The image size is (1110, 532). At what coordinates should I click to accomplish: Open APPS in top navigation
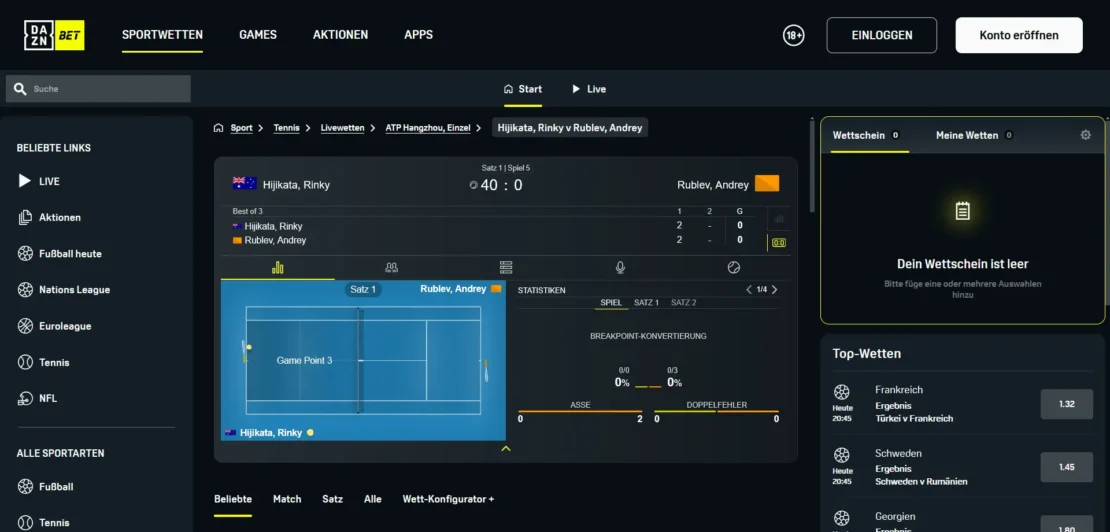click(418, 35)
